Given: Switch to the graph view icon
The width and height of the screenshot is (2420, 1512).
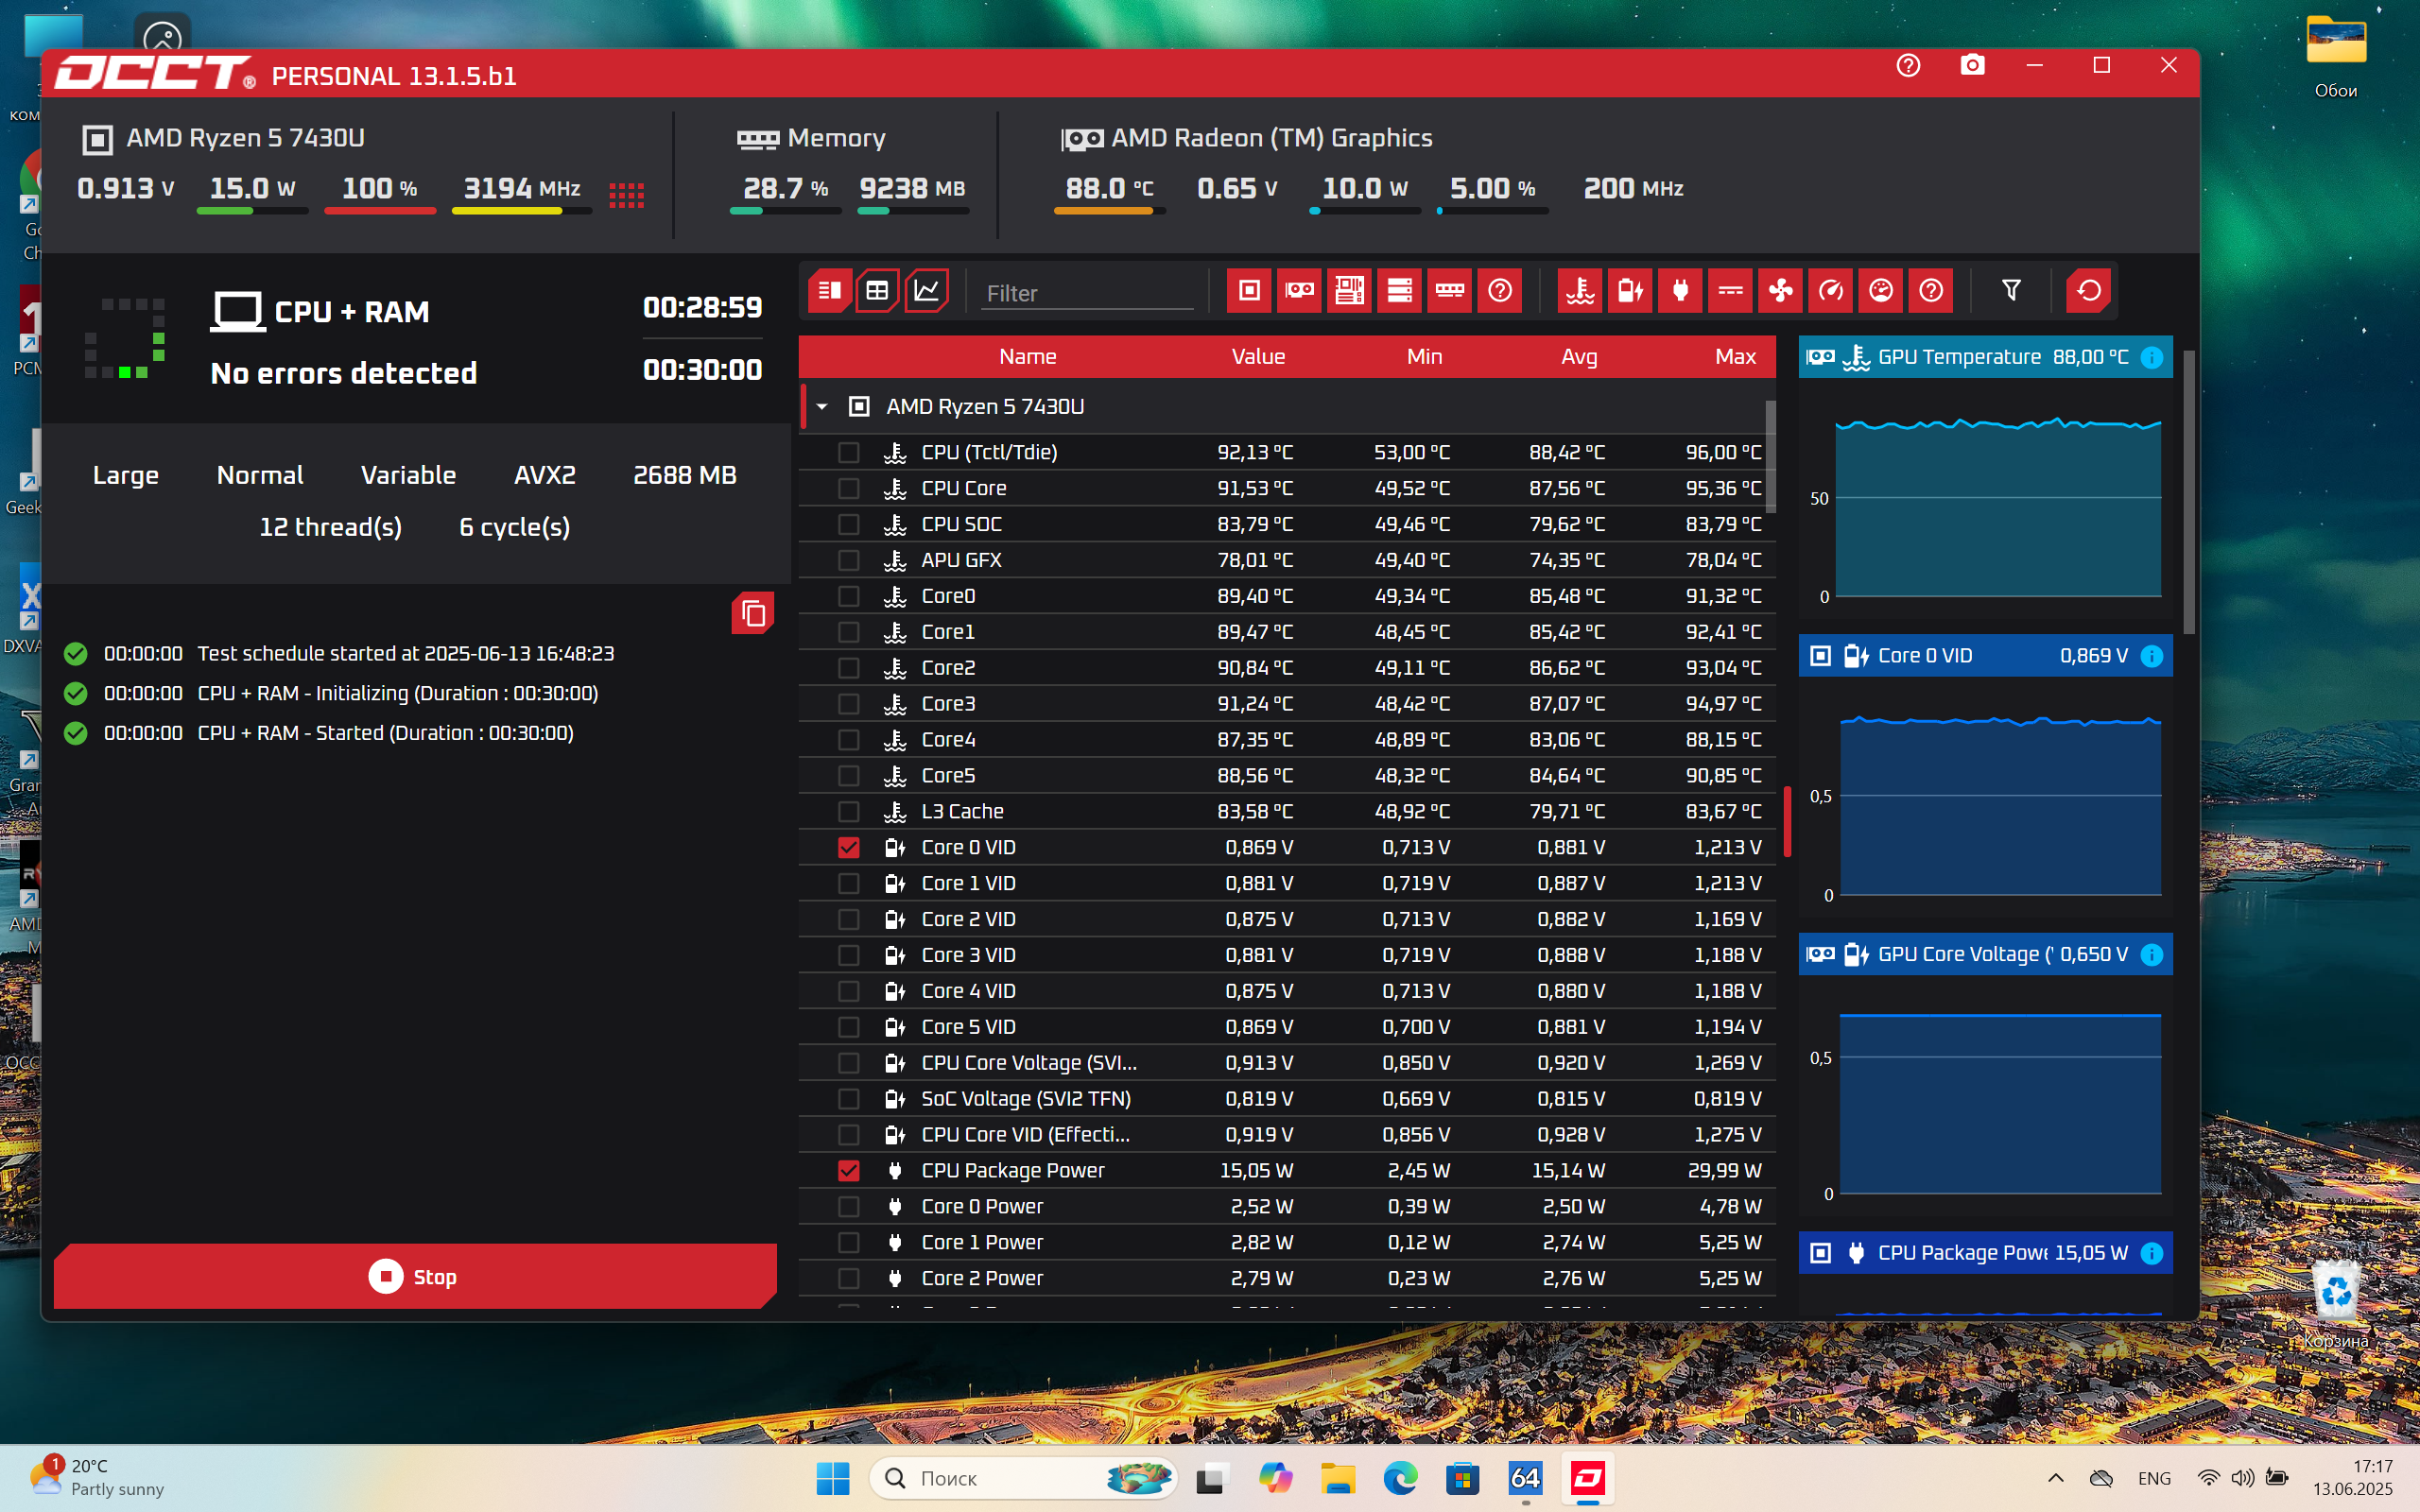Looking at the screenshot, I should coord(927,291).
